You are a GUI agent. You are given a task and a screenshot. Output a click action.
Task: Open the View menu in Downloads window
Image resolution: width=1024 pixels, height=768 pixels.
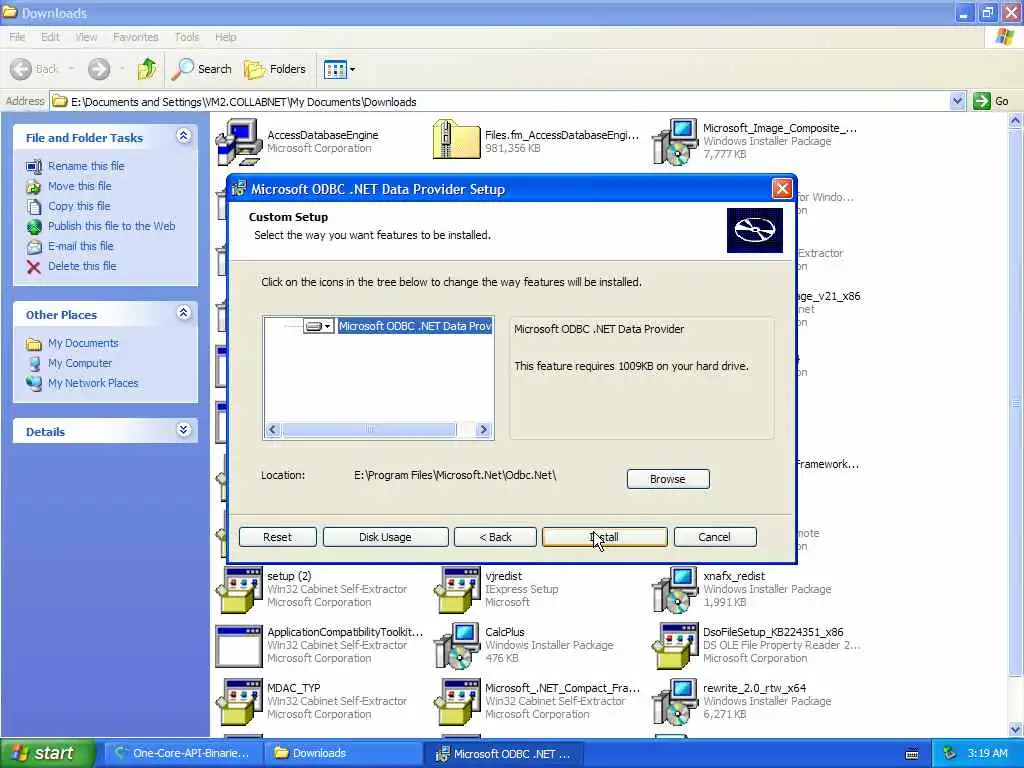[86, 37]
